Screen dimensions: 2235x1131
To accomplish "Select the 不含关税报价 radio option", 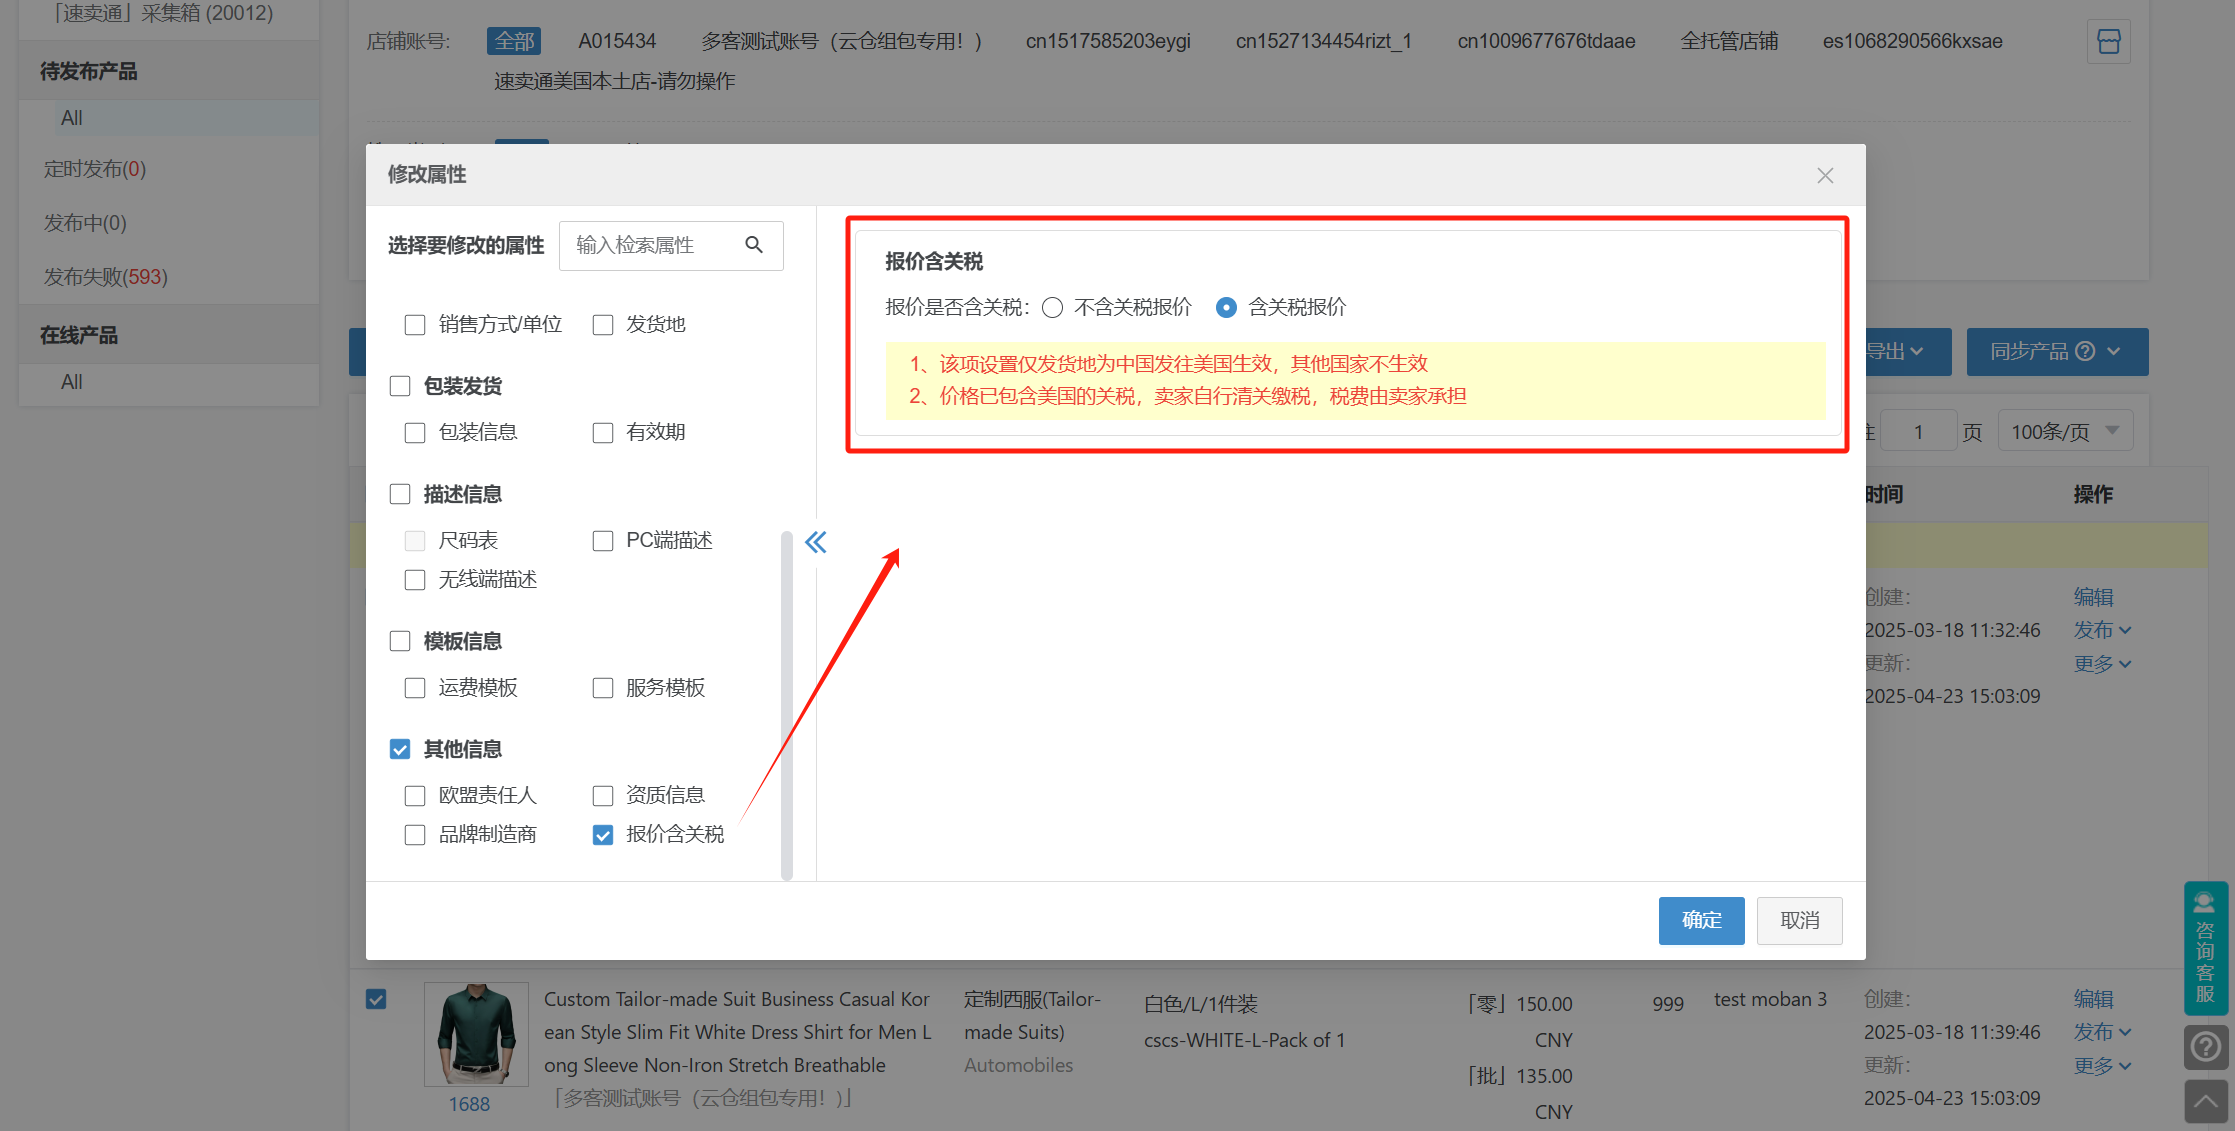I will click(1052, 308).
